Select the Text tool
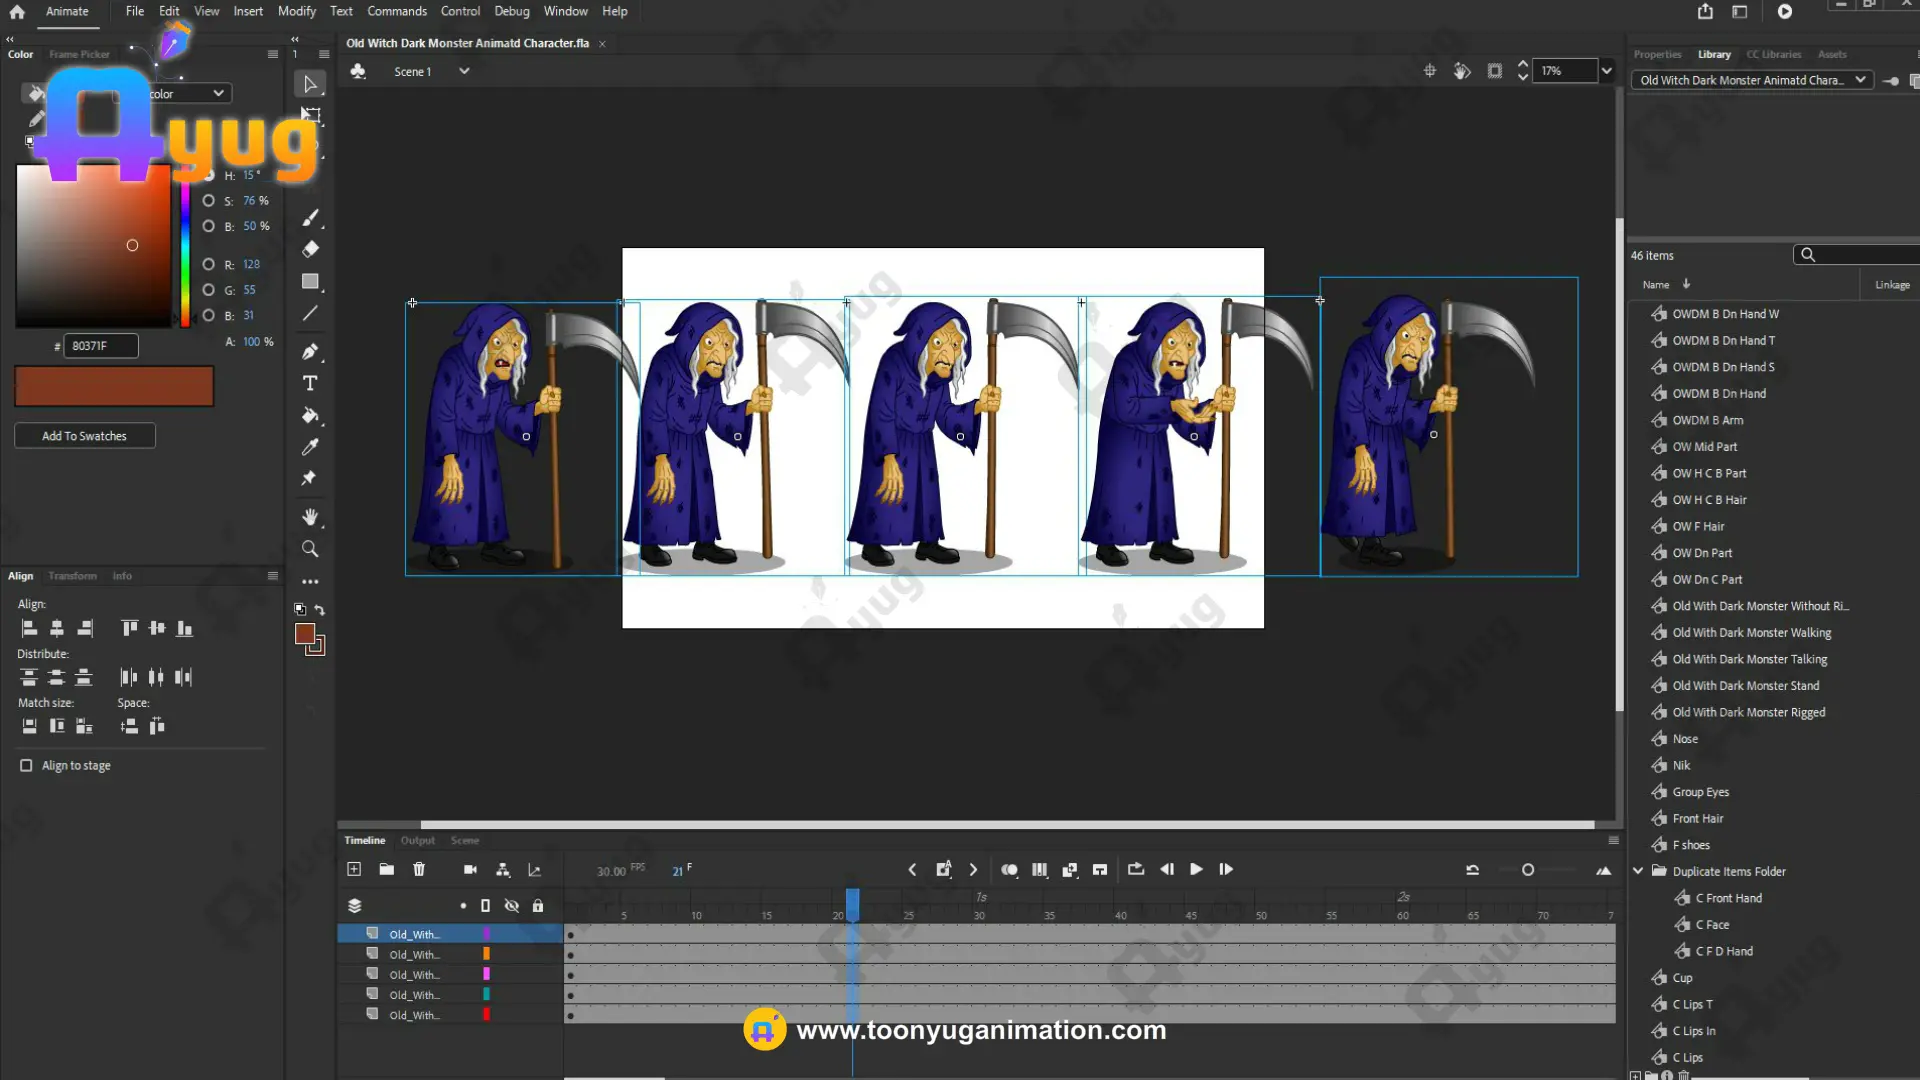The height and width of the screenshot is (1080, 1920). tap(310, 384)
